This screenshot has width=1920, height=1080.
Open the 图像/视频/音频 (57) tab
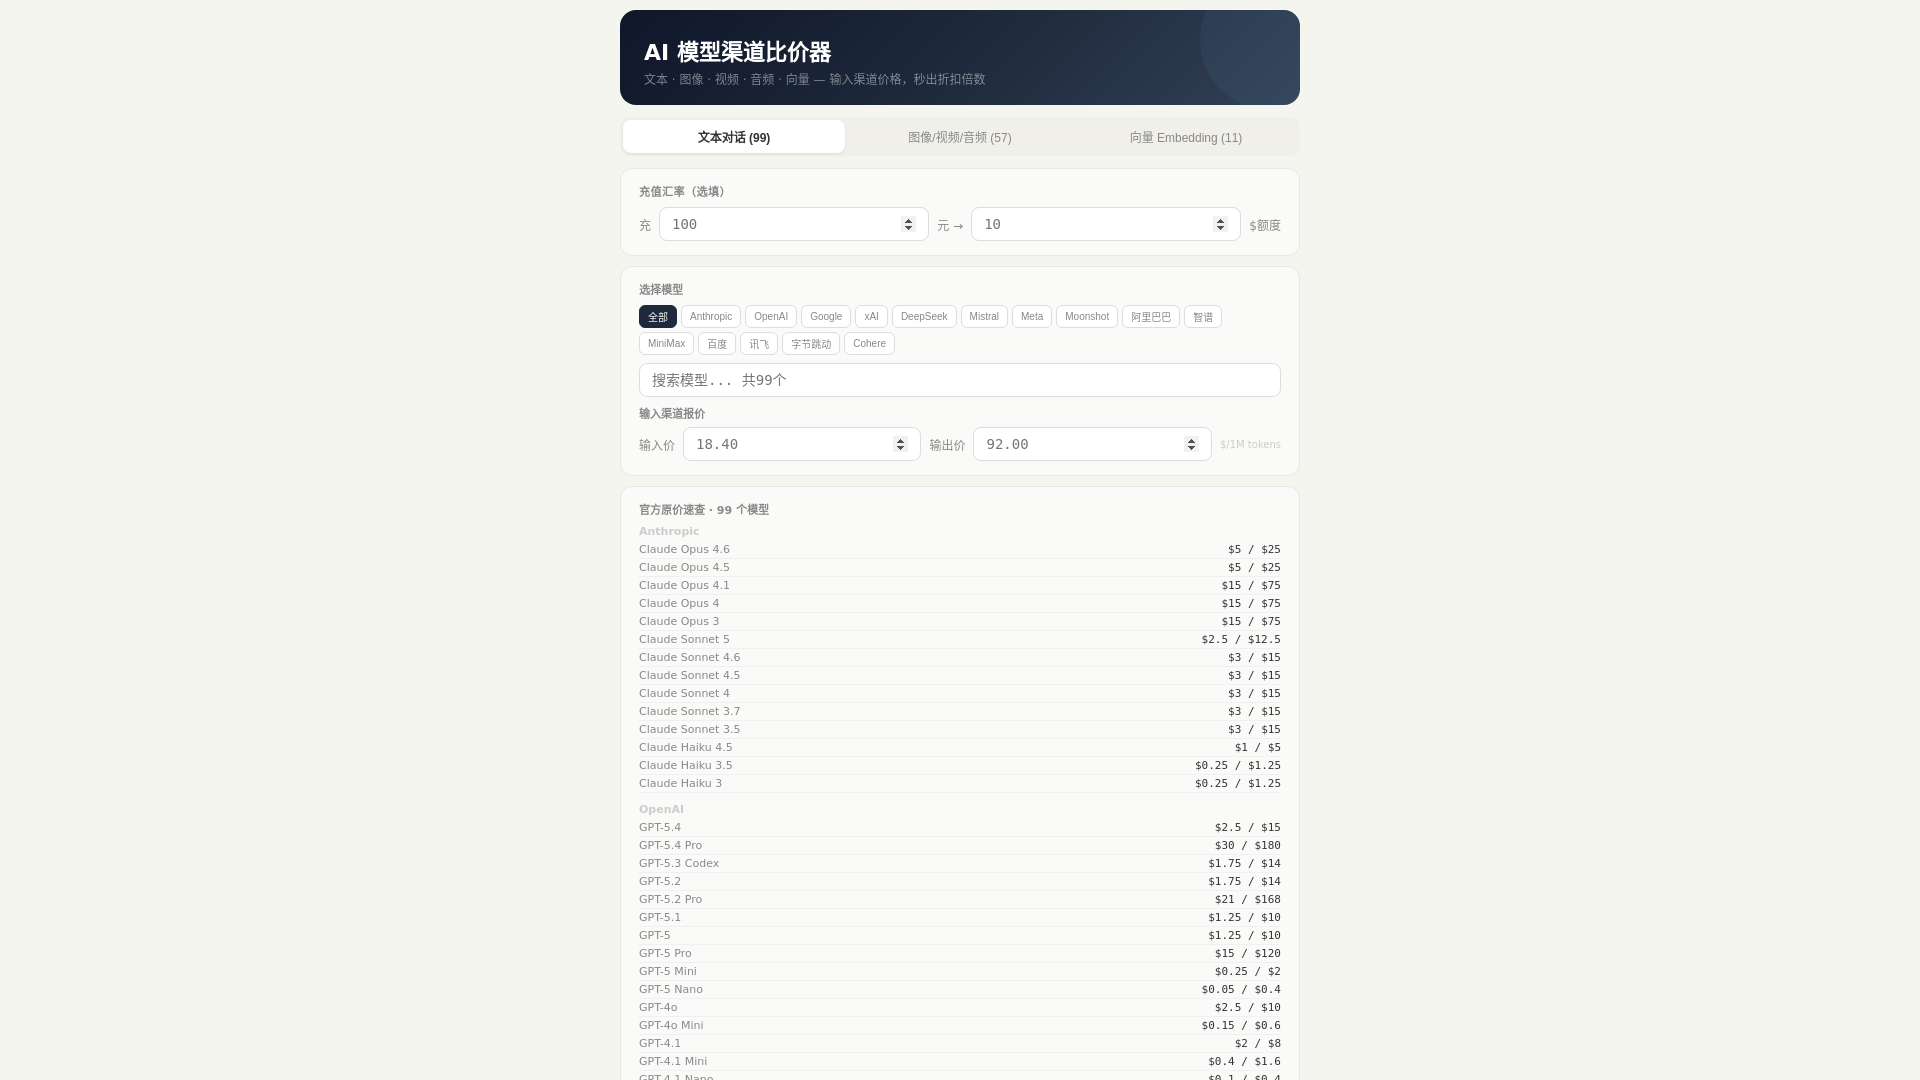[960, 137]
